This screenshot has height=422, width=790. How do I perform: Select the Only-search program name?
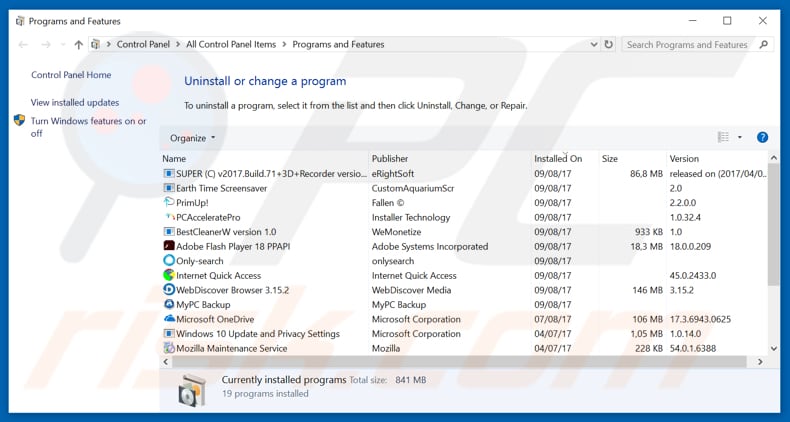coord(200,261)
